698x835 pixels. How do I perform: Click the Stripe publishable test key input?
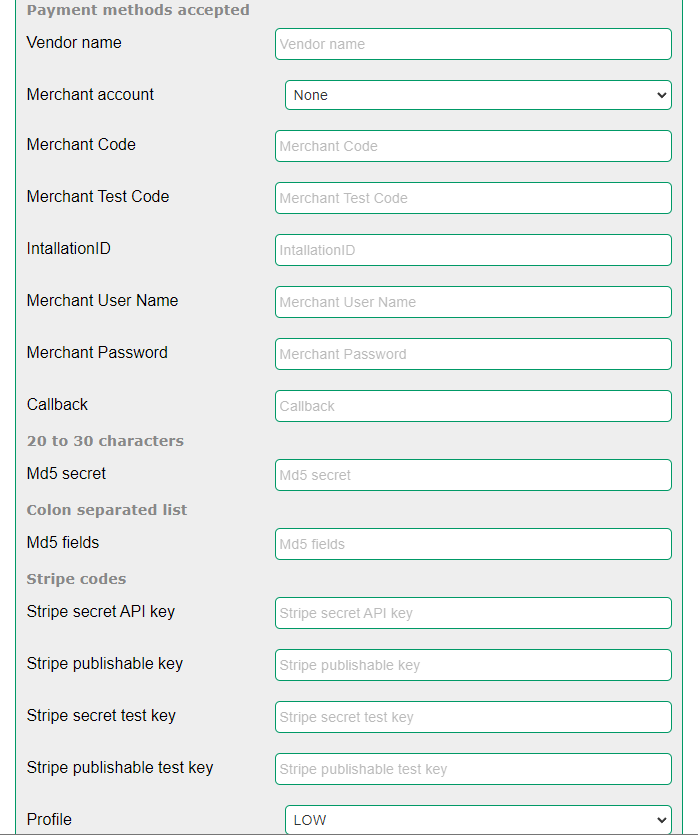472,769
